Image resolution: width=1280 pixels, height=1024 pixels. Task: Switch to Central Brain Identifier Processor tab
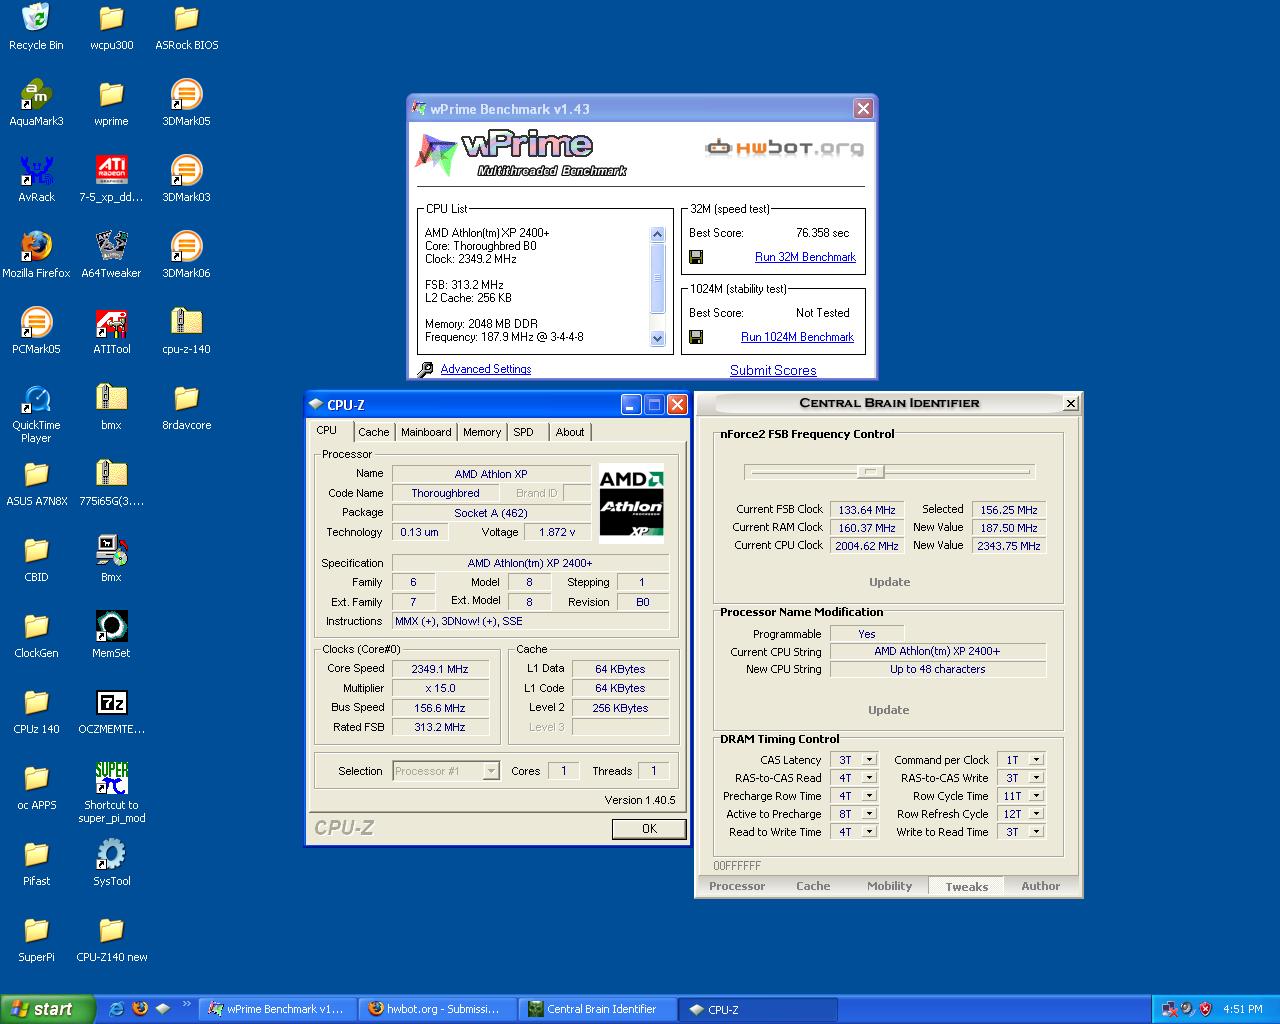[x=737, y=886]
